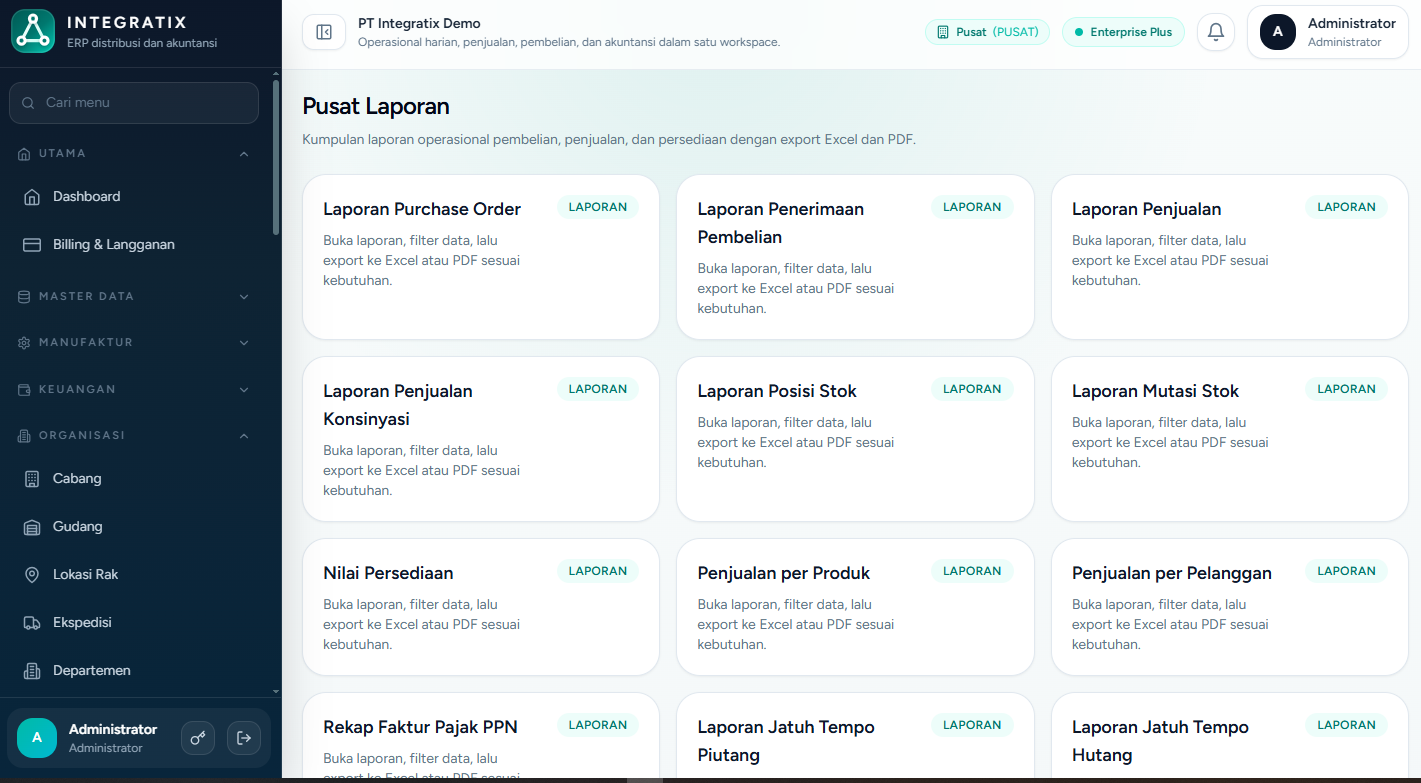Open the Laporan Posisi Stok card

855,439
